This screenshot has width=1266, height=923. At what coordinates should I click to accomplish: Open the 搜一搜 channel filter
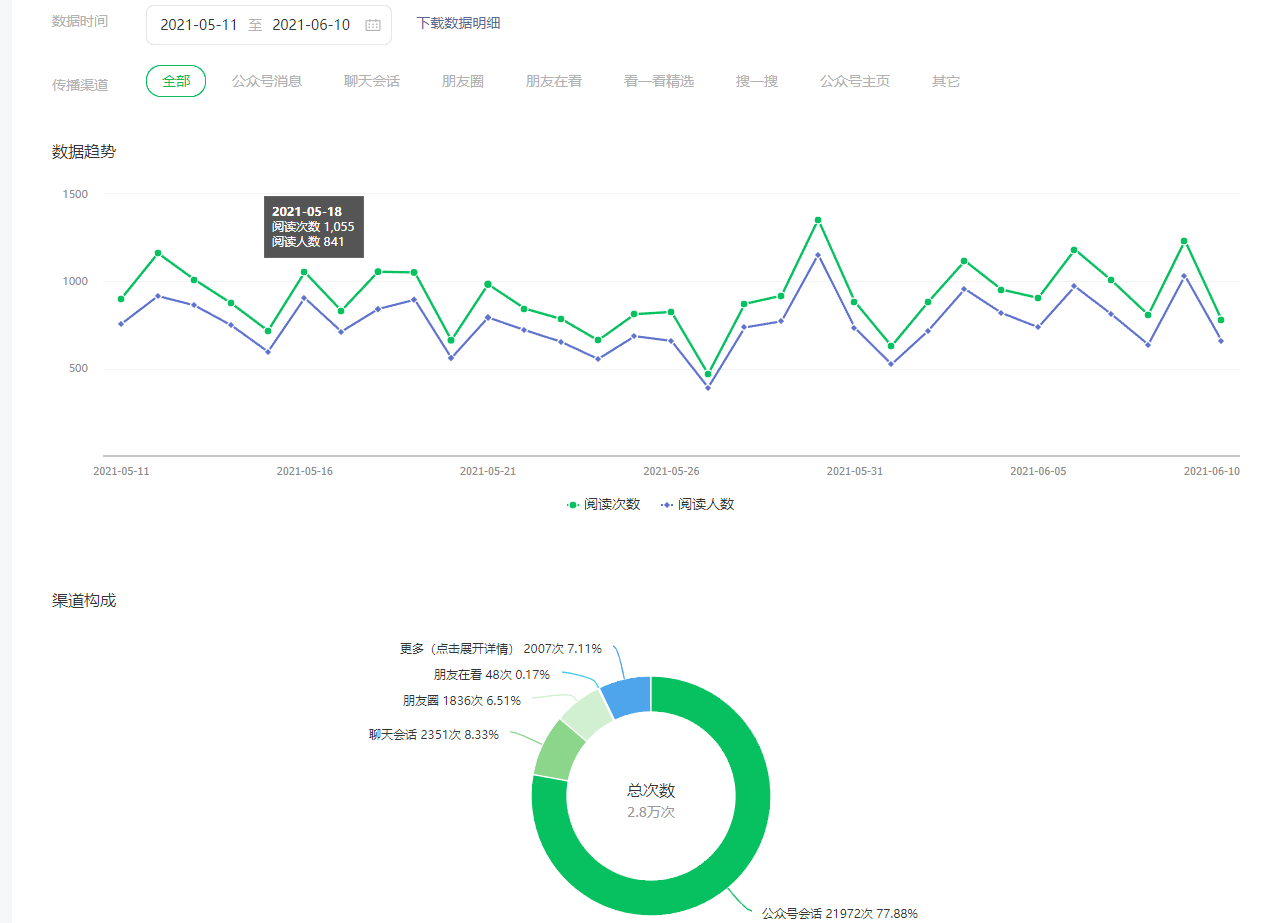tap(757, 81)
